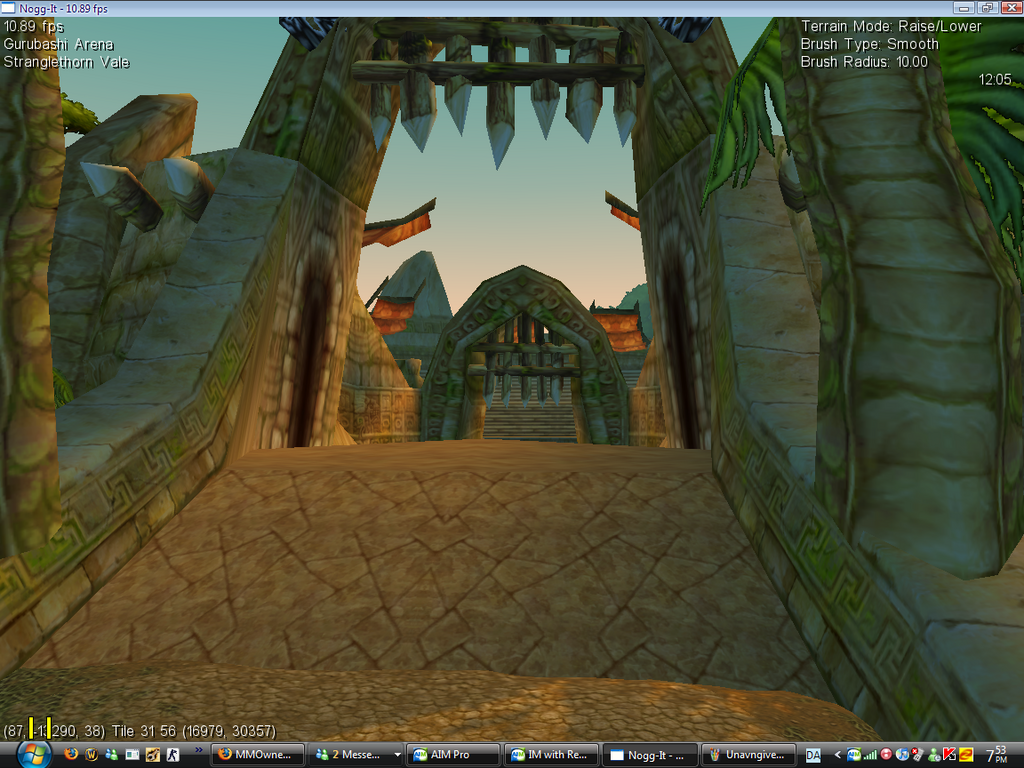
Task: Launch Firefox from Quick Launch
Action: tap(71, 754)
